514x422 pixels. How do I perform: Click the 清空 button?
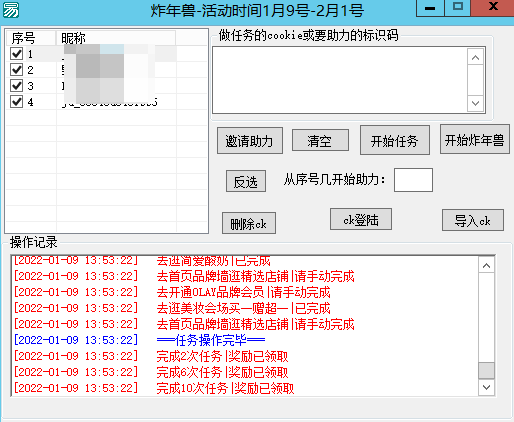(320, 140)
